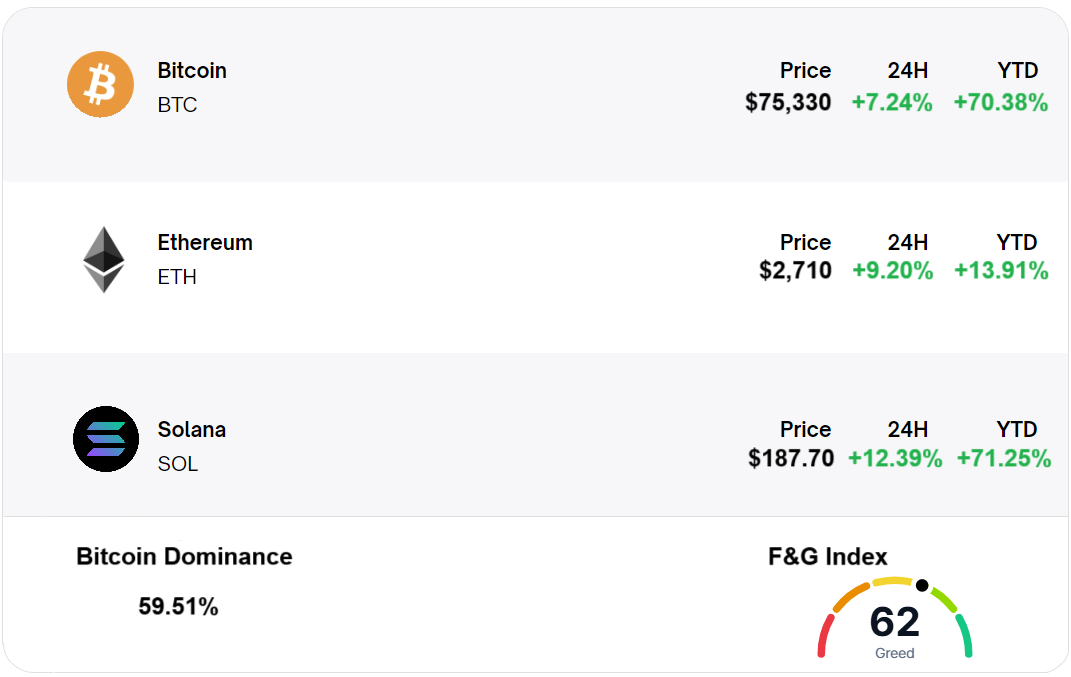Click the Bitcoin Dominance heading
The image size is (1071, 677).
(x=184, y=557)
